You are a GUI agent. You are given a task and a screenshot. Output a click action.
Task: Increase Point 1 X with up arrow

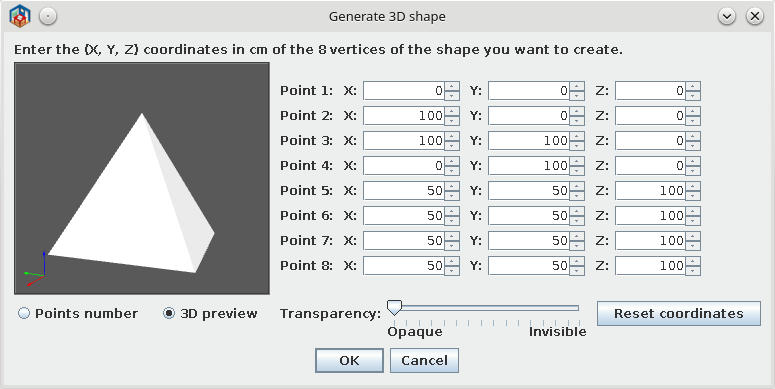452,86
